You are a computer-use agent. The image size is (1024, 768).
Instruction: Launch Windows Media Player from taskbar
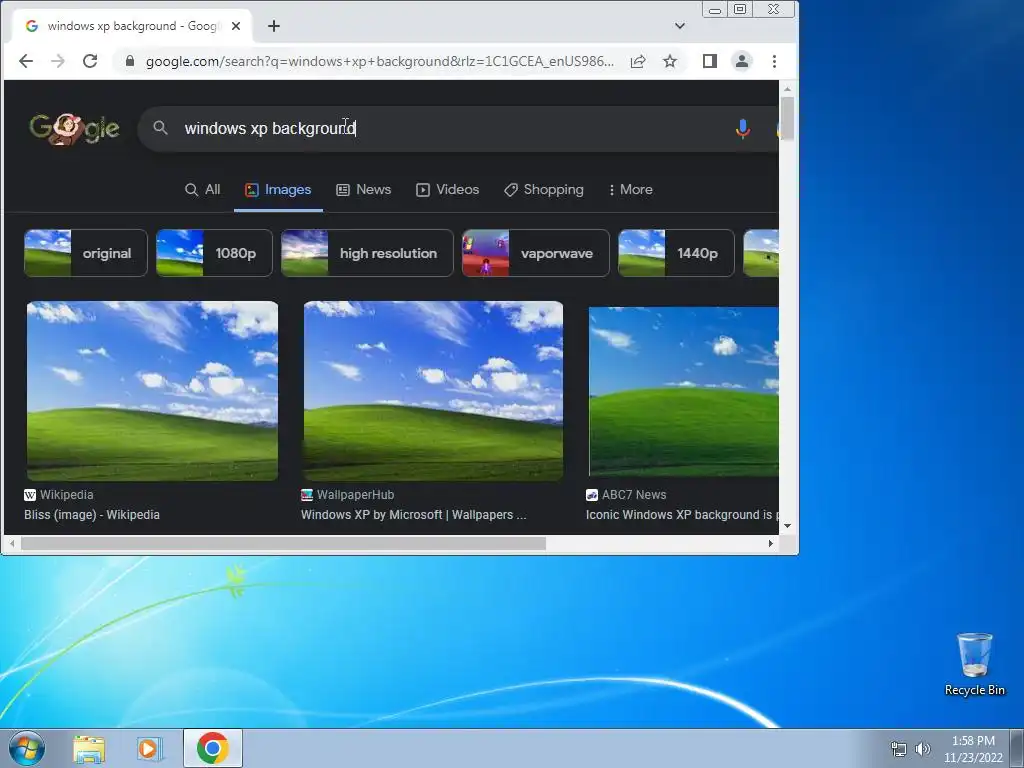pyautogui.click(x=149, y=749)
